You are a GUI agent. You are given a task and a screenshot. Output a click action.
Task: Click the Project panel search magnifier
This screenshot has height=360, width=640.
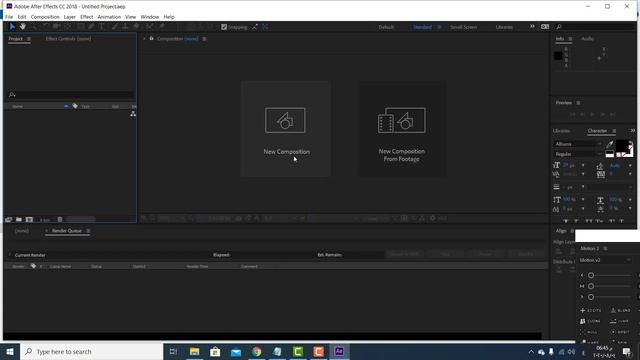[12, 95]
